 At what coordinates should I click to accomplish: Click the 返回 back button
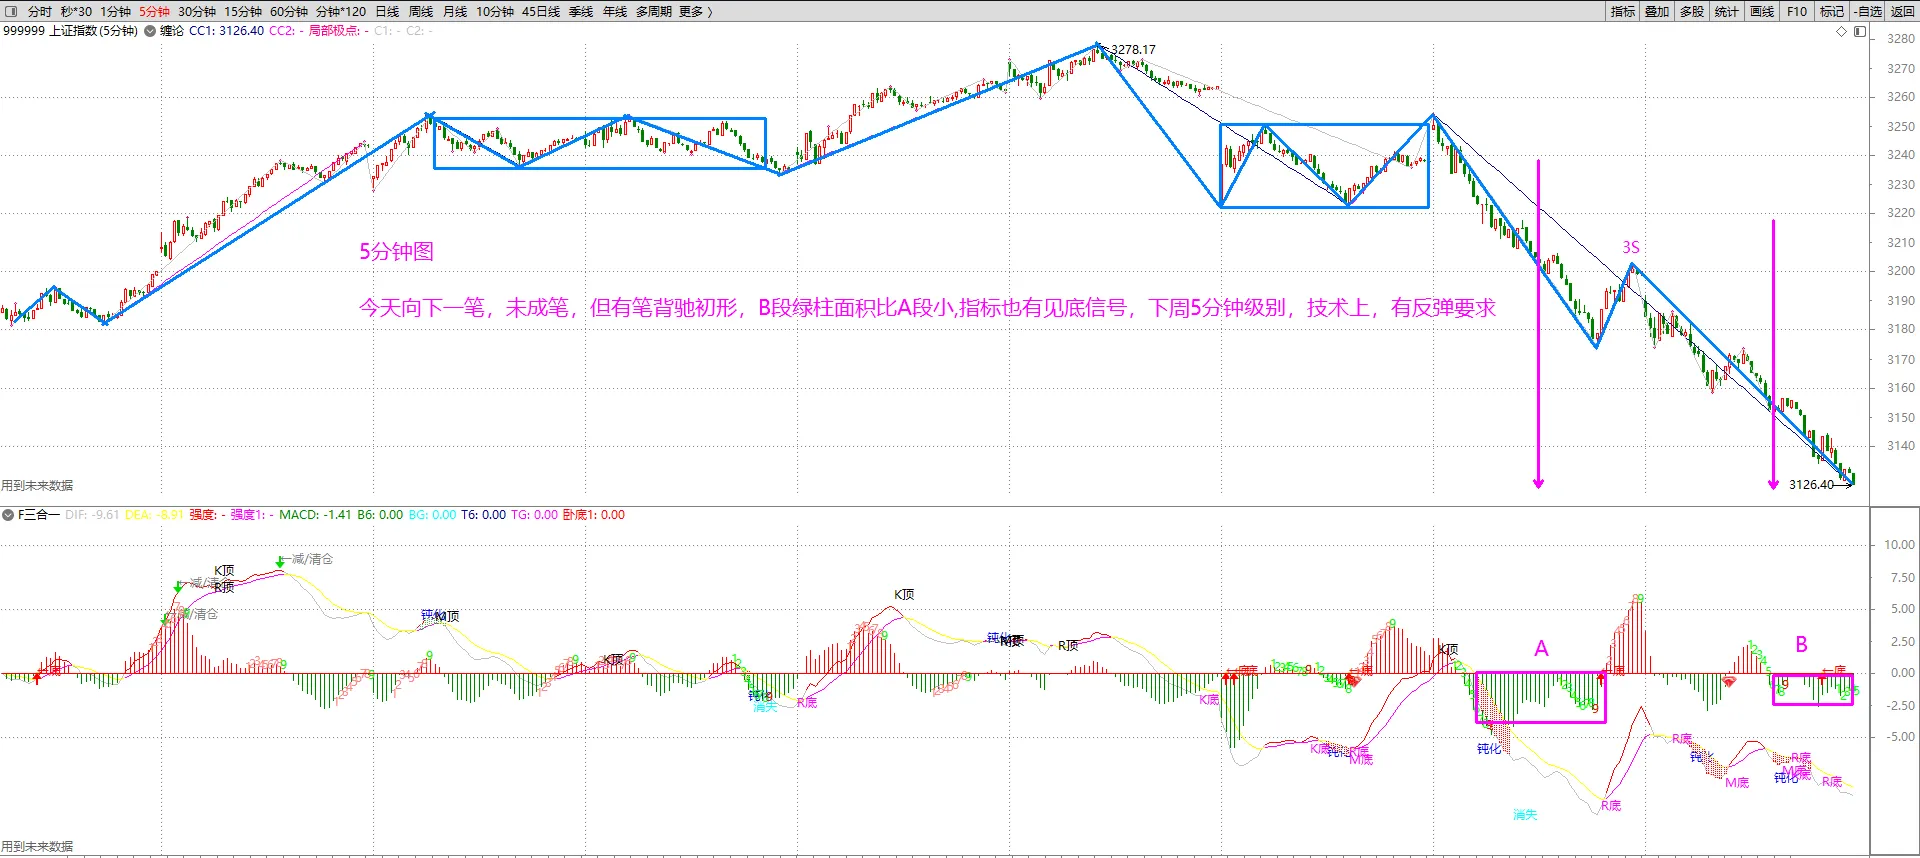coord(1903,11)
